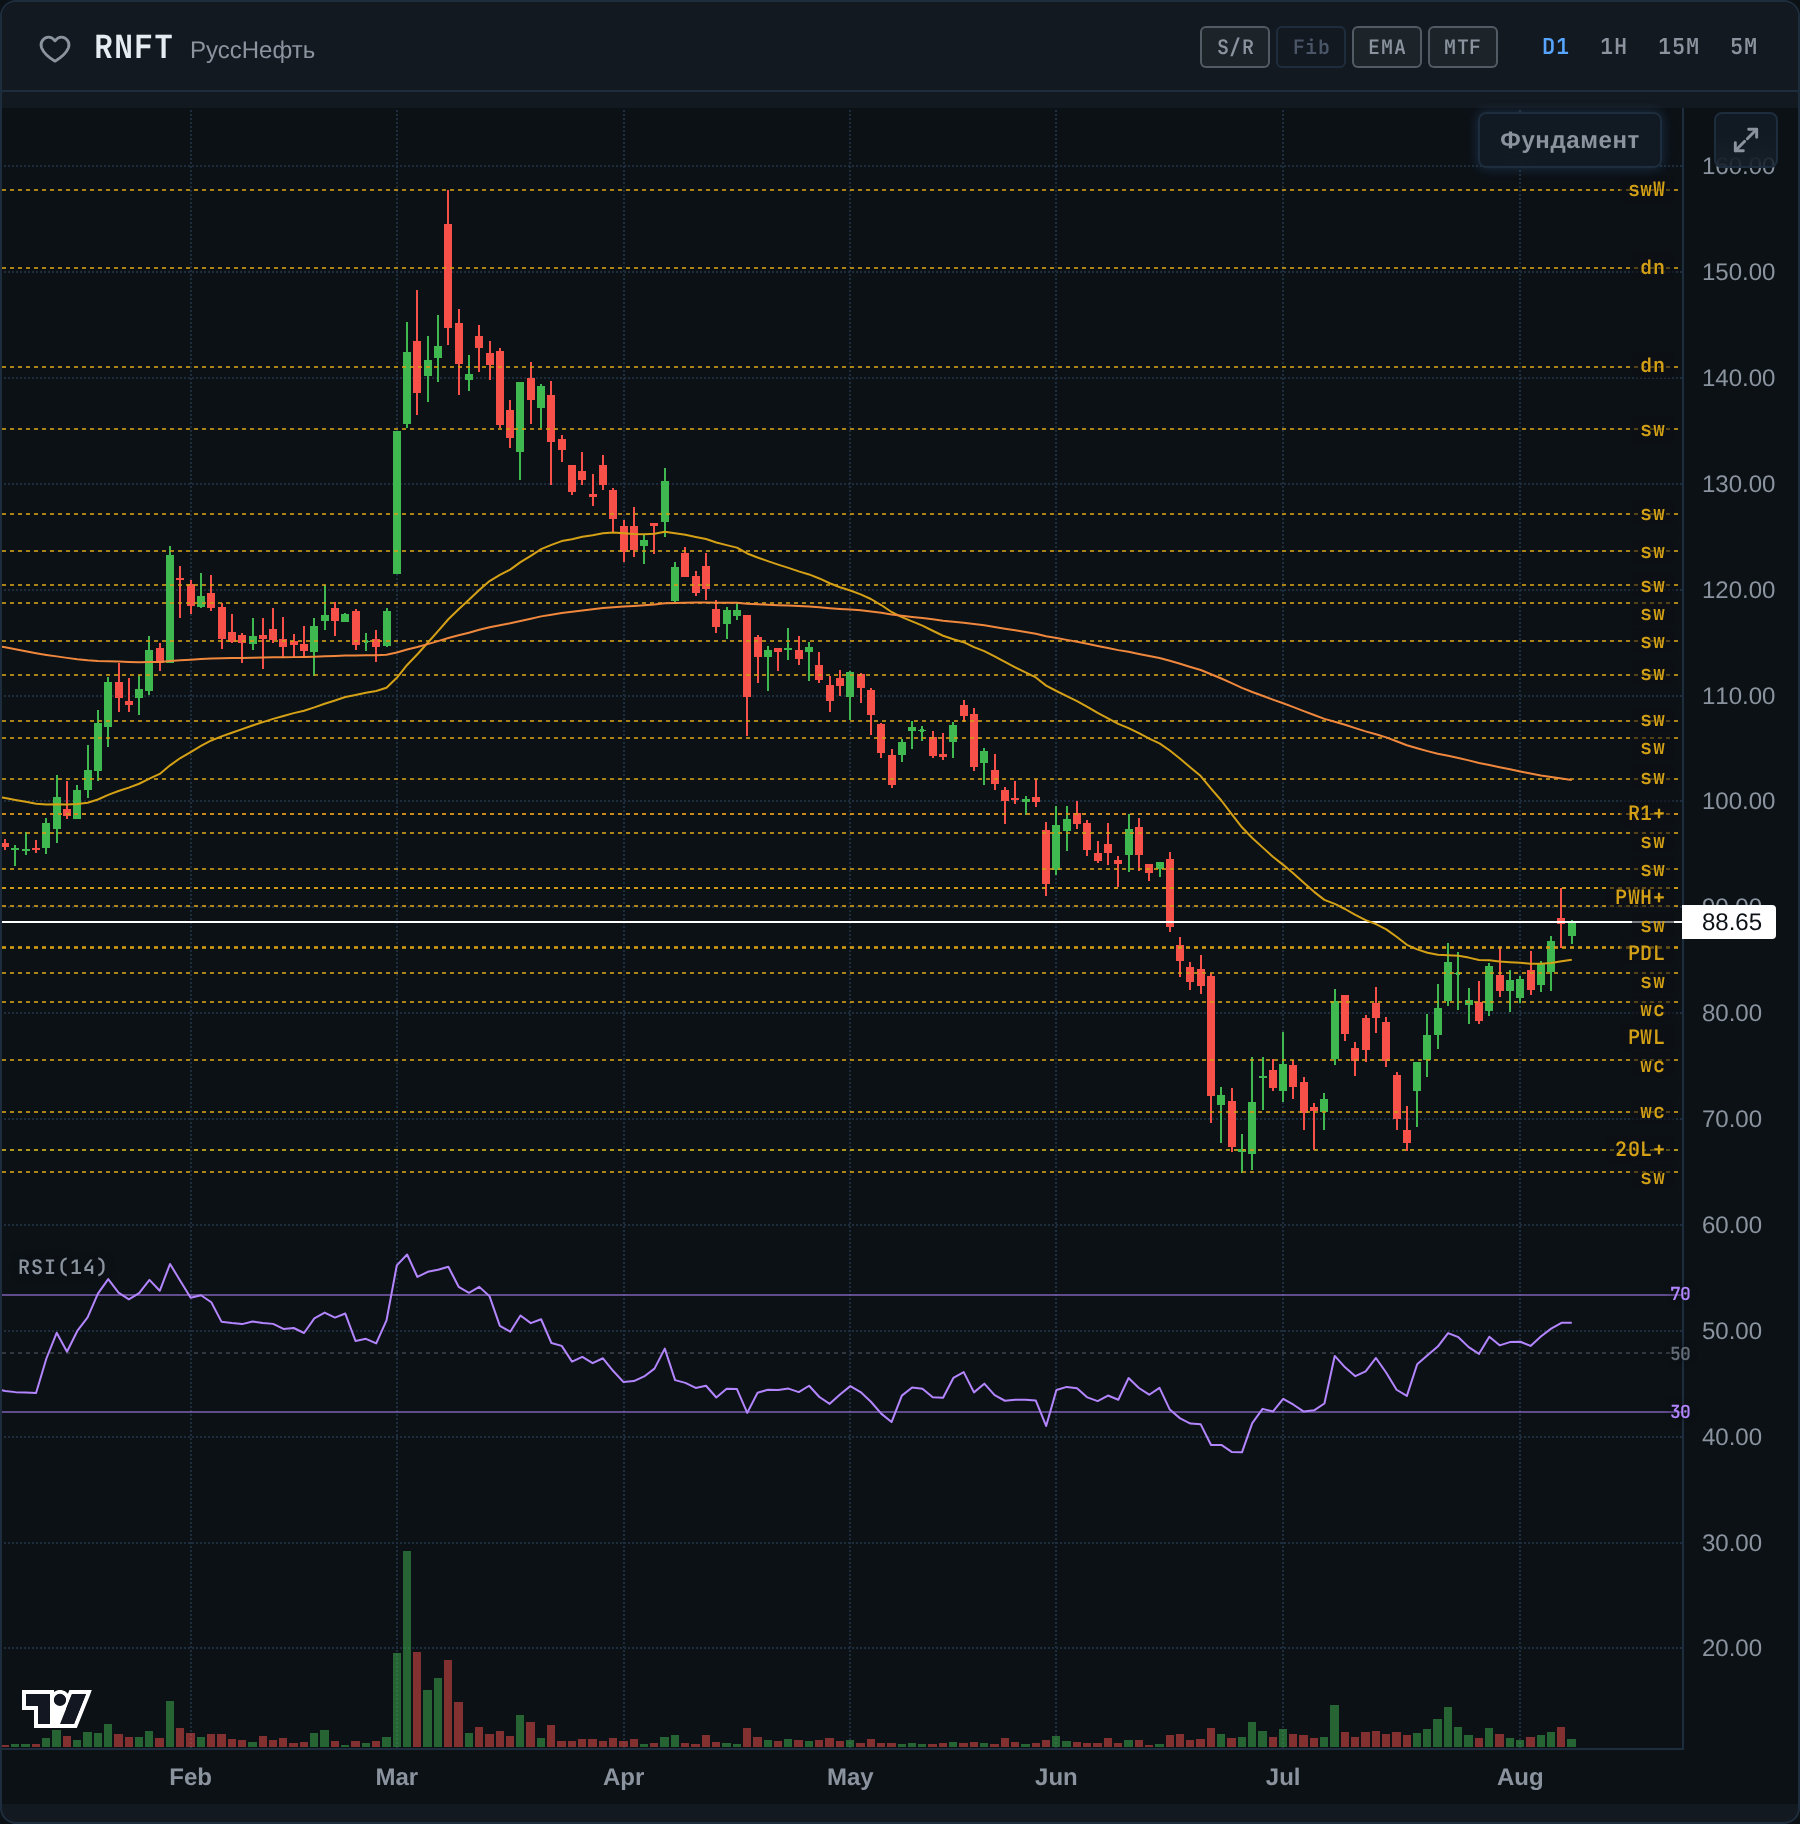Click the 110.00 price axis label
The width and height of the screenshot is (1800, 1824).
tap(1738, 696)
